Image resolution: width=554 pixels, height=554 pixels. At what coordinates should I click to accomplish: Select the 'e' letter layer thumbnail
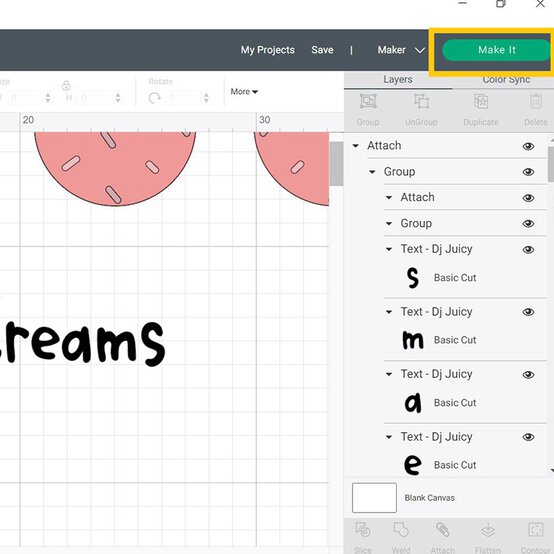tap(413, 465)
